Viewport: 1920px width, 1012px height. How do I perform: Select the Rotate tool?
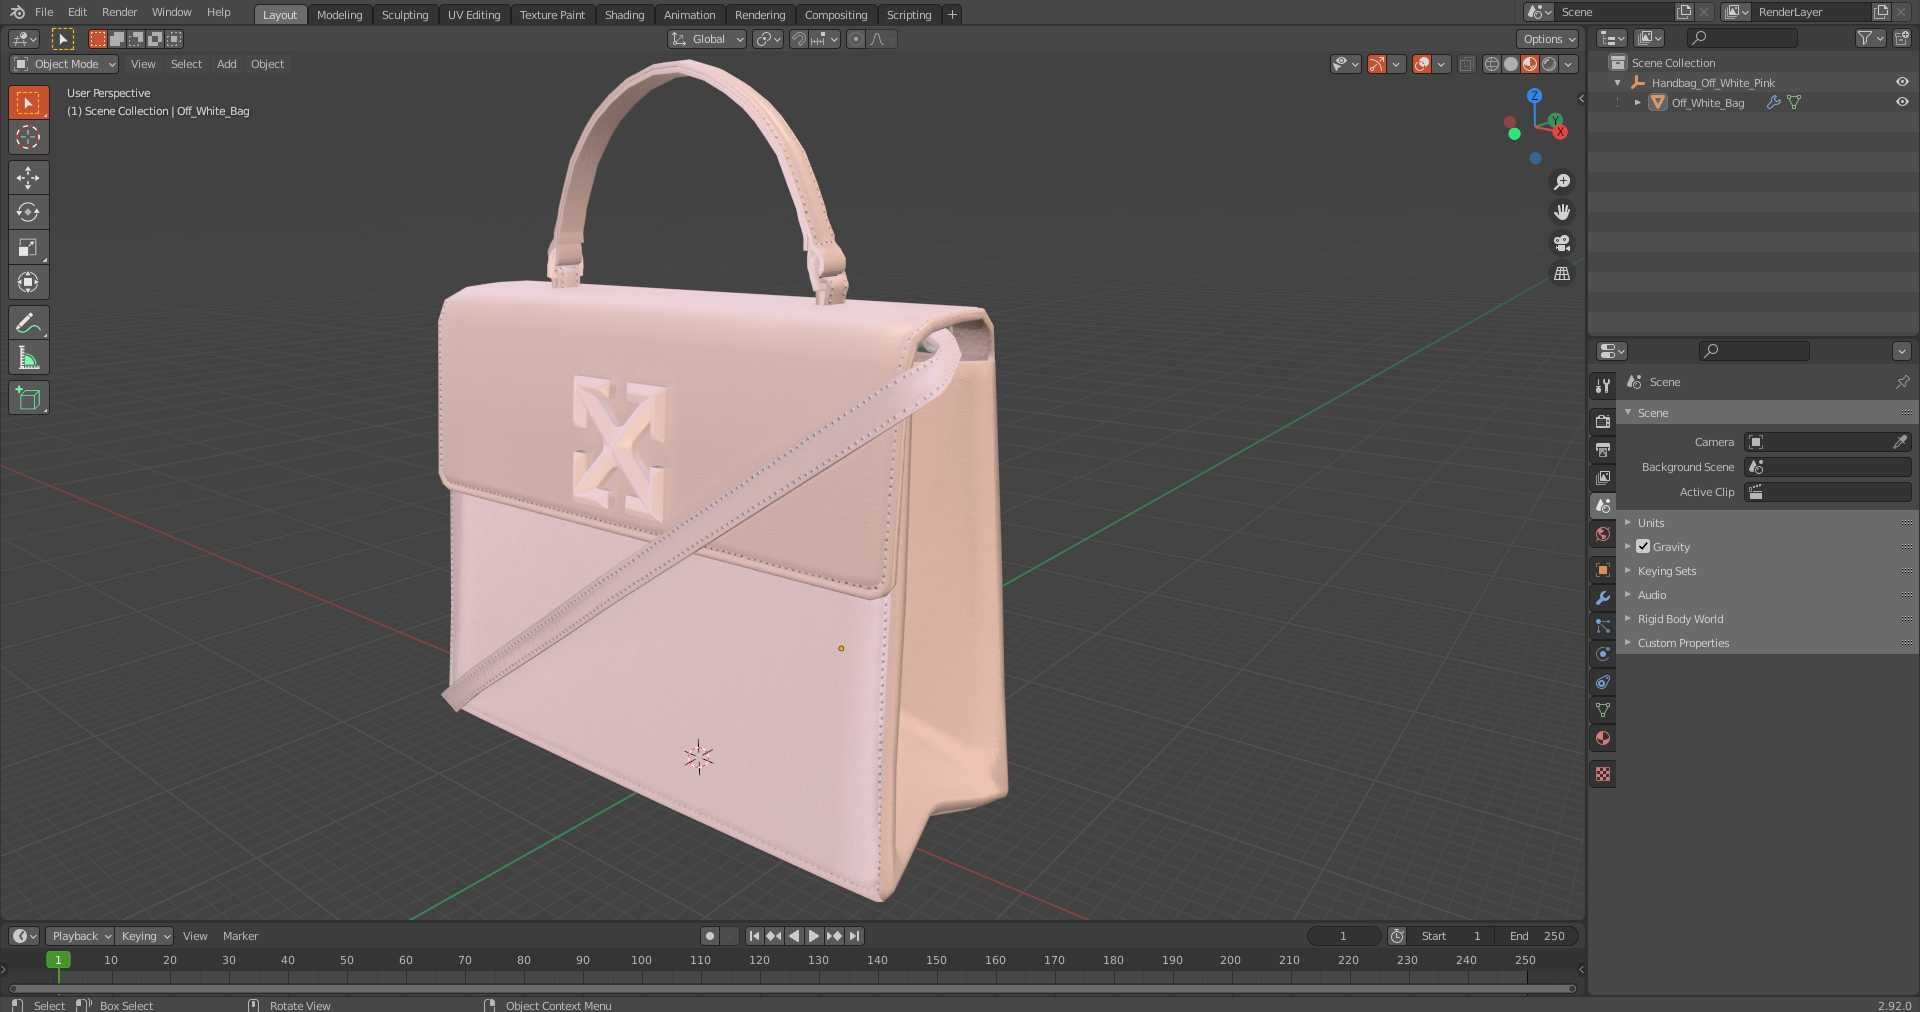tap(28, 213)
